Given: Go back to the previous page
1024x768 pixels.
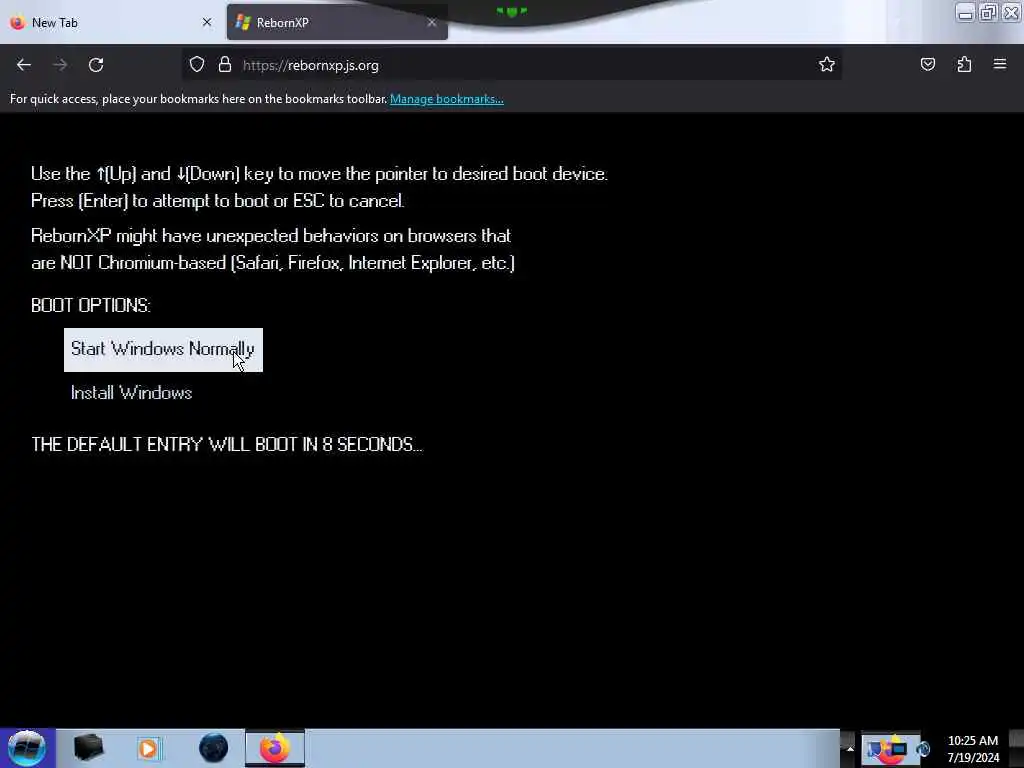Looking at the screenshot, I should pos(24,65).
